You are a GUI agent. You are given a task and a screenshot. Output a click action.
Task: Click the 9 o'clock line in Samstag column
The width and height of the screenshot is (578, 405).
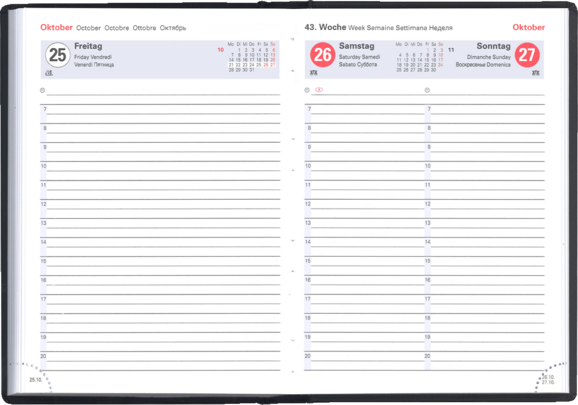pyautogui.click(x=364, y=152)
